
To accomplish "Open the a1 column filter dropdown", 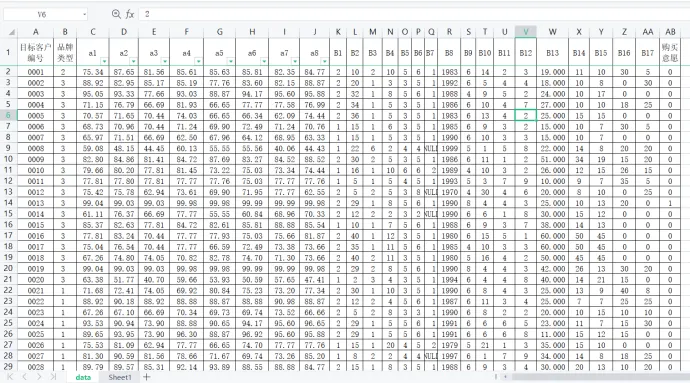I will [104, 61].
